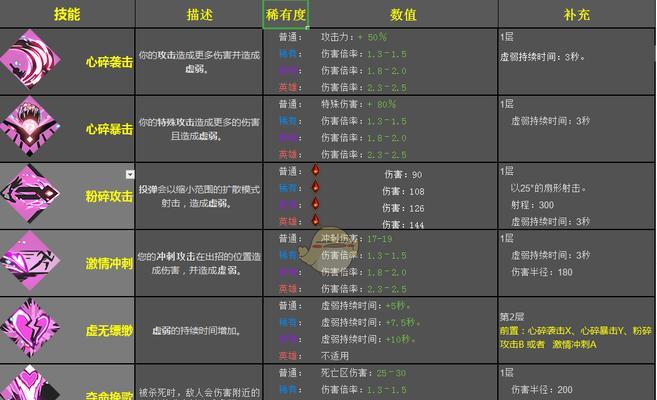
Task: Click 1层 label in 心碎暴击 row
Action: click(507, 104)
